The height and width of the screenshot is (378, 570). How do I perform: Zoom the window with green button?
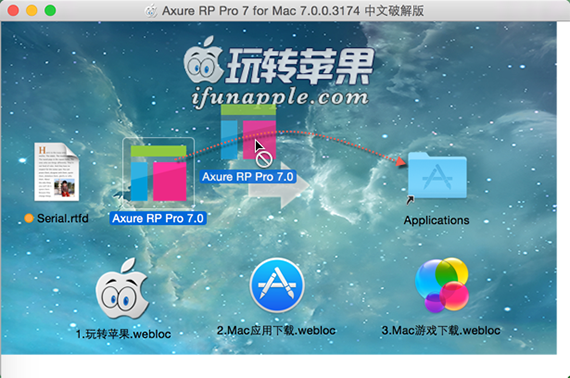point(50,11)
